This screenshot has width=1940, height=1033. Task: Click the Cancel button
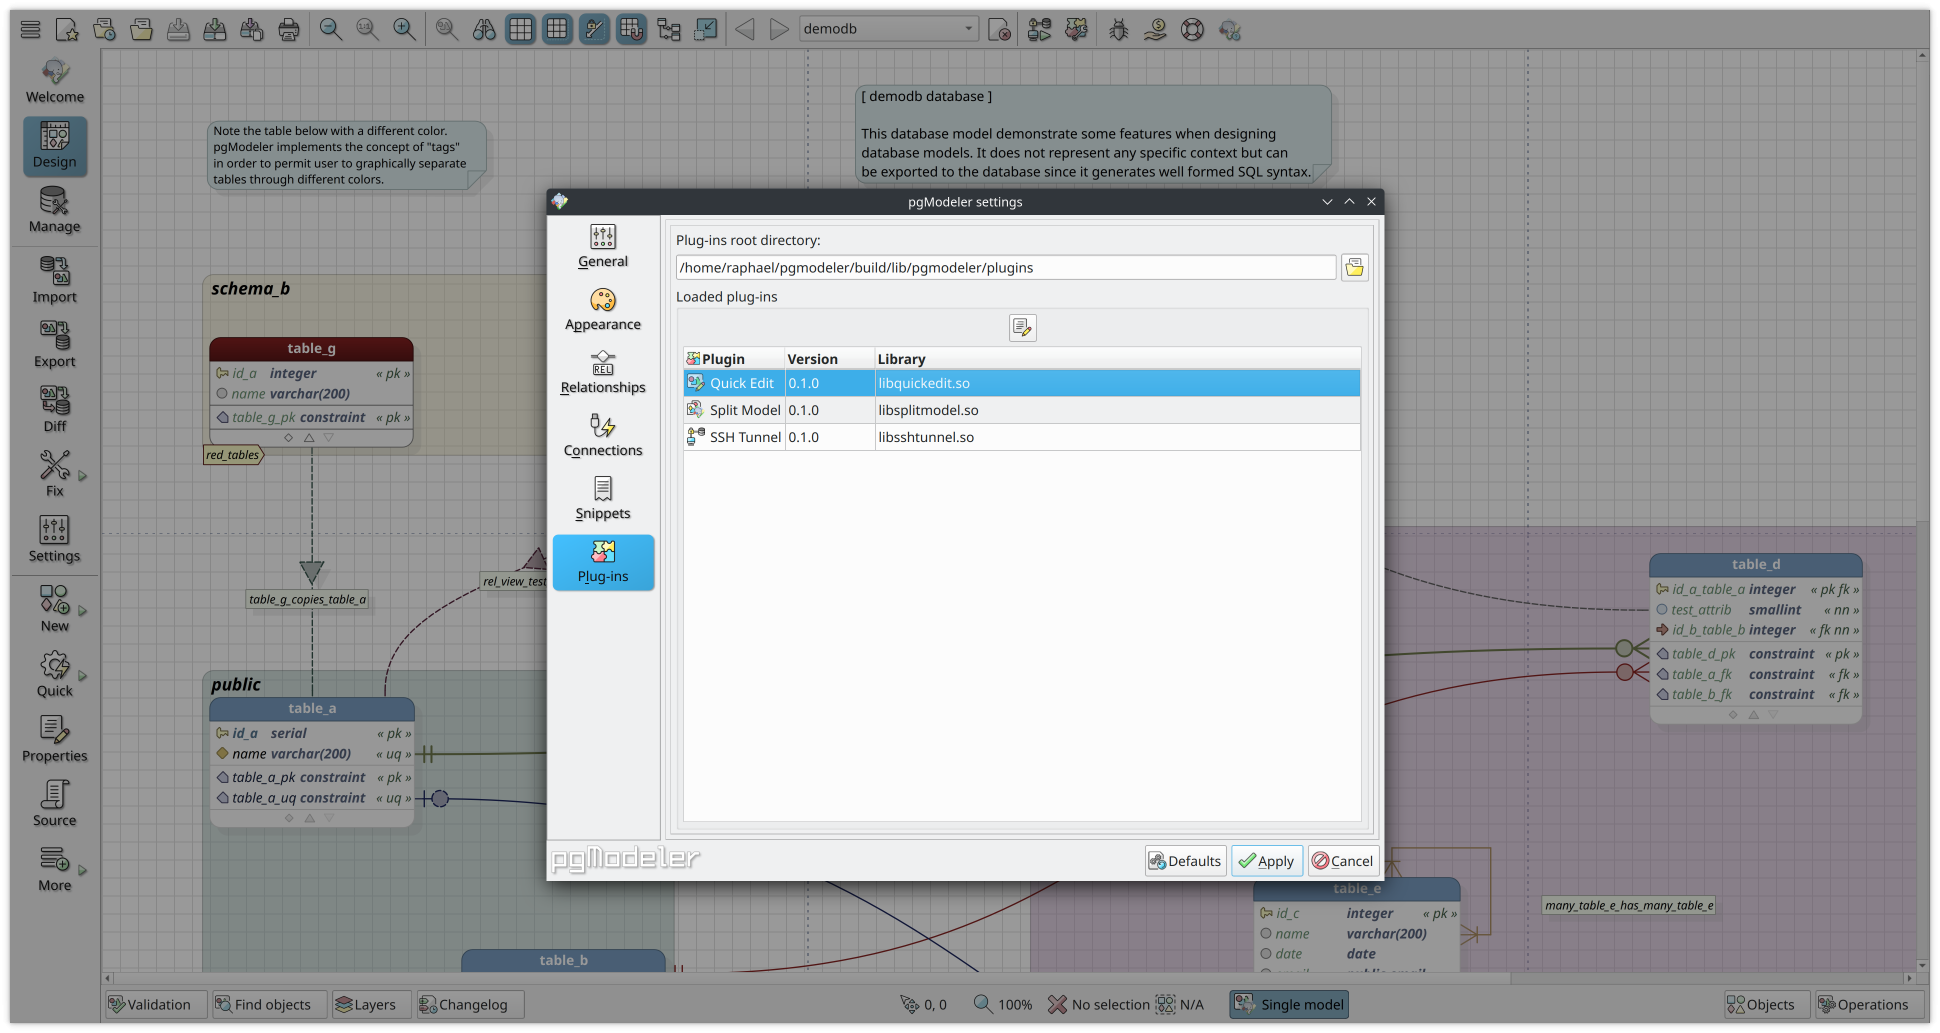click(1343, 860)
